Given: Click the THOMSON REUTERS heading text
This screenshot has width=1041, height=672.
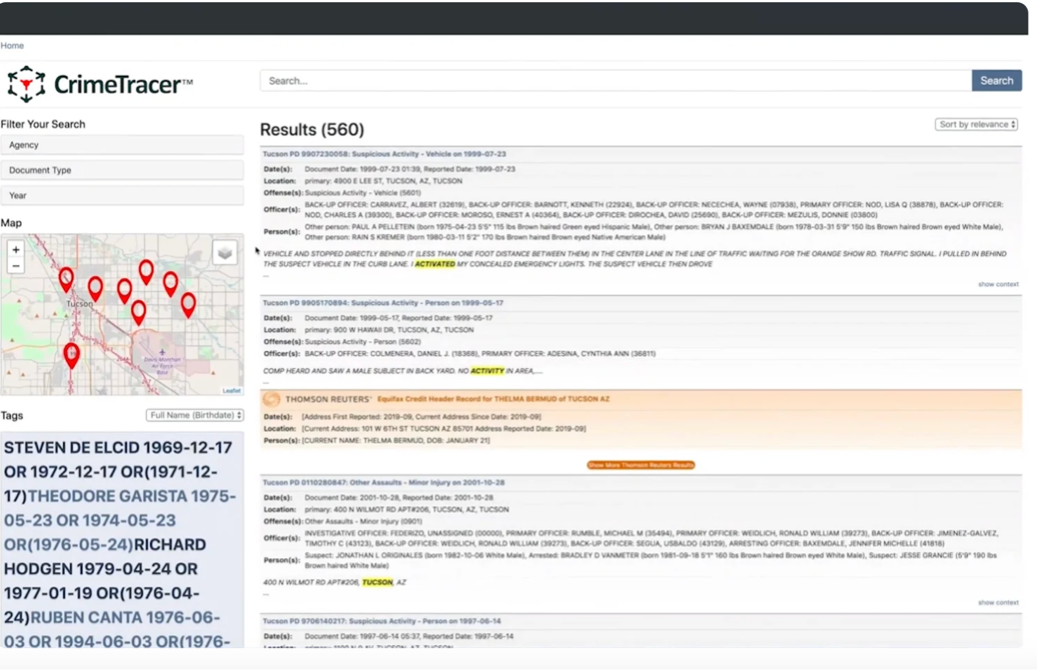Looking at the screenshot, I should pos(328,399).
